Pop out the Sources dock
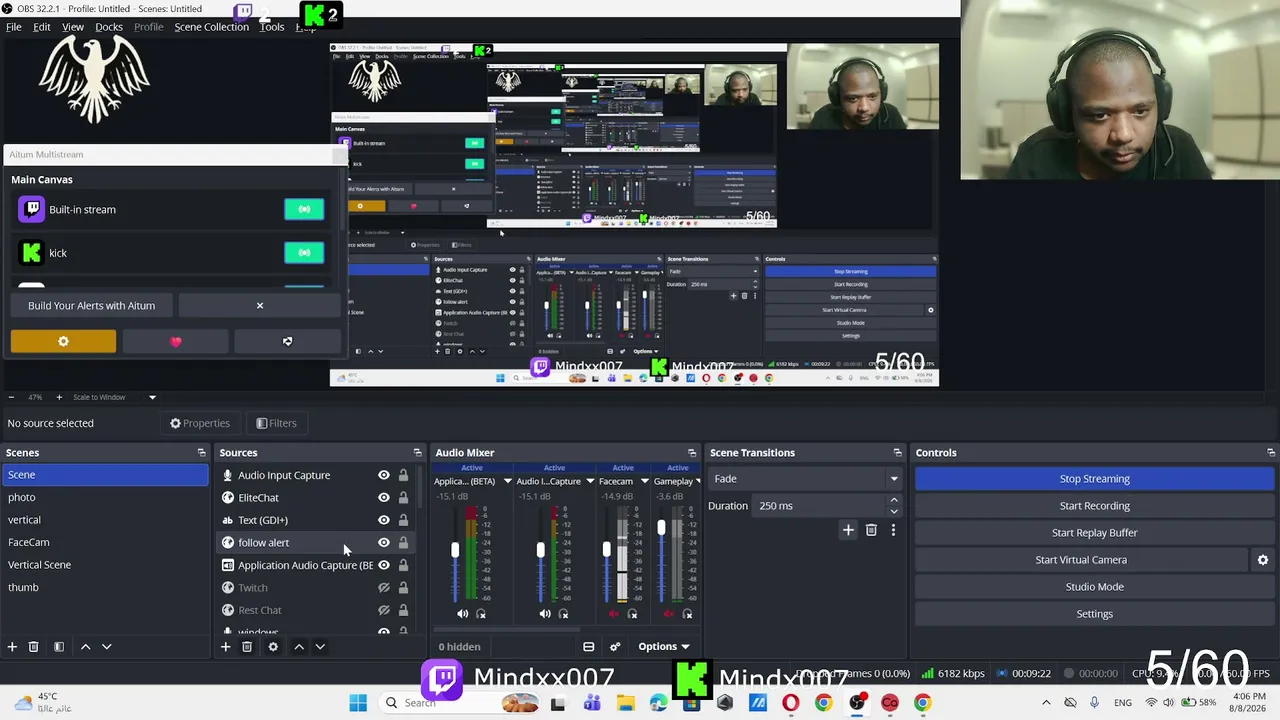1280x720 pixels. click(418, 453)
